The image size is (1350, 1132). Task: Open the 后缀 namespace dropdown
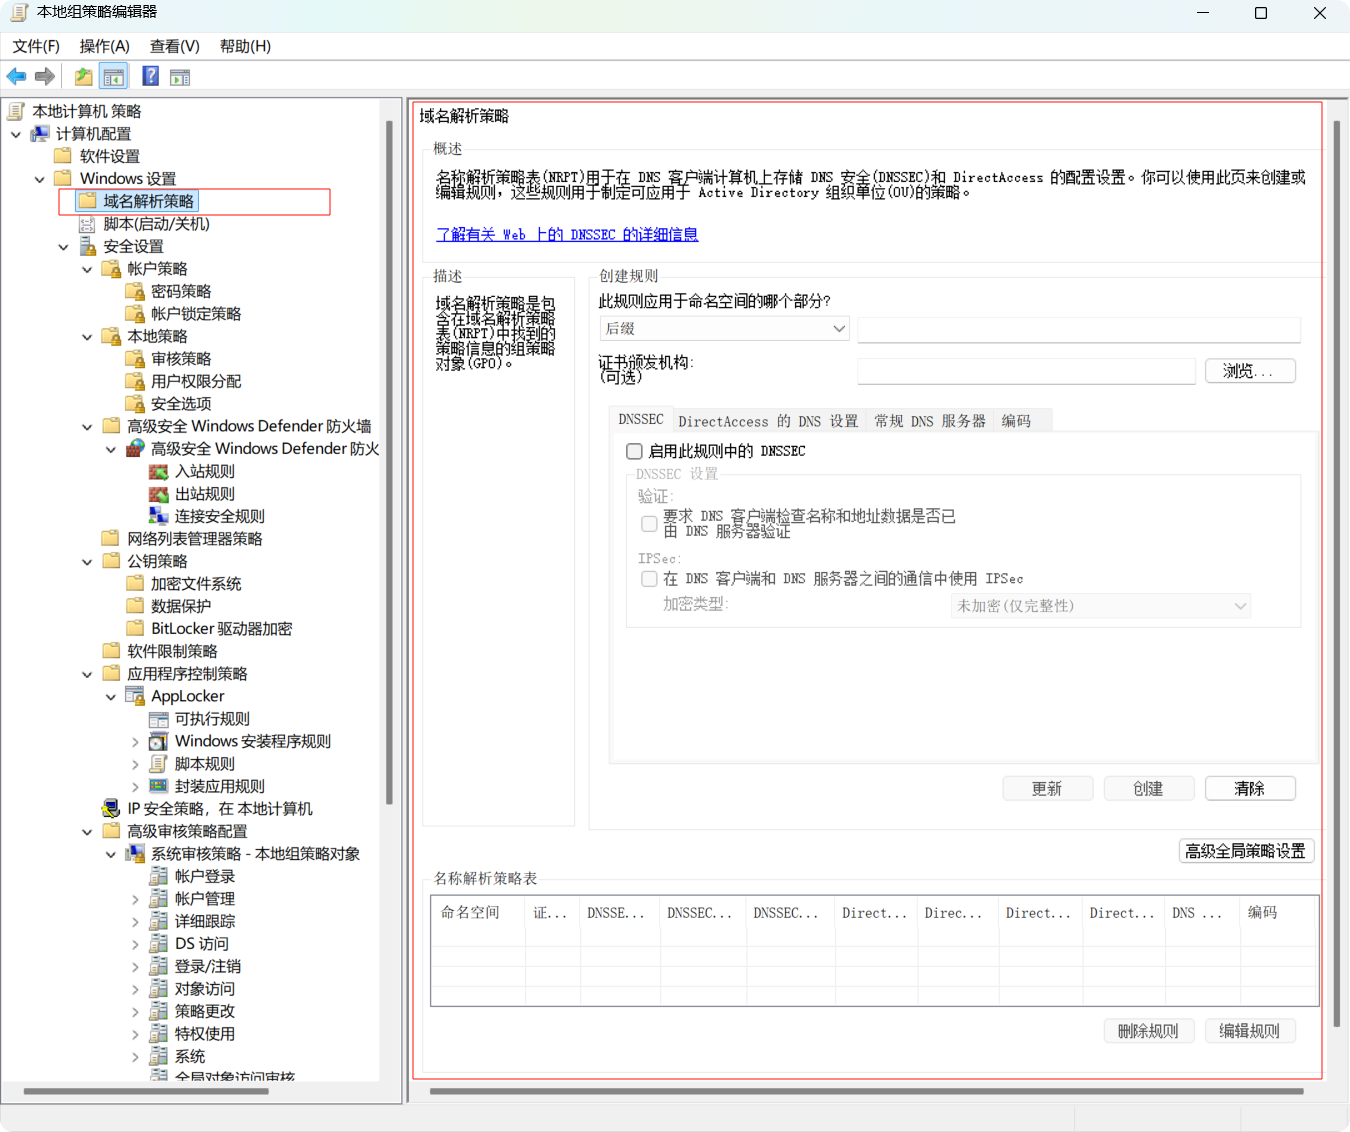724,328
